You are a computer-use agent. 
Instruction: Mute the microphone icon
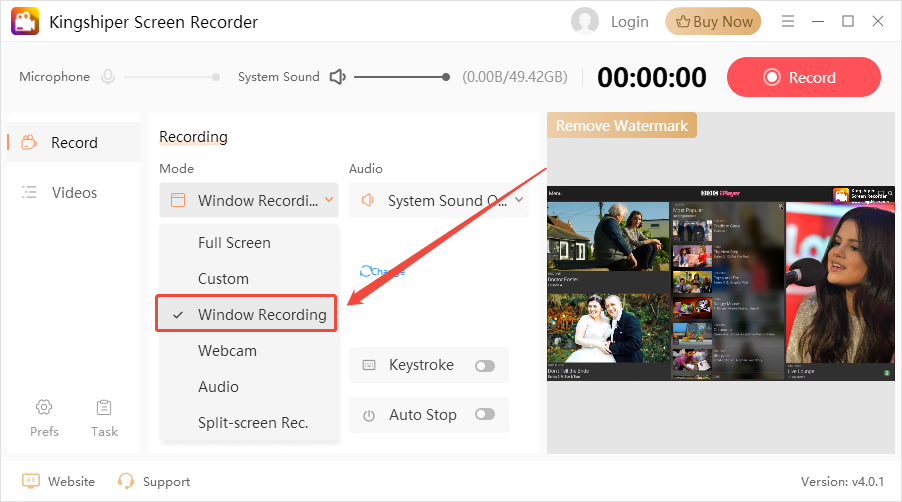coord(108,76)
